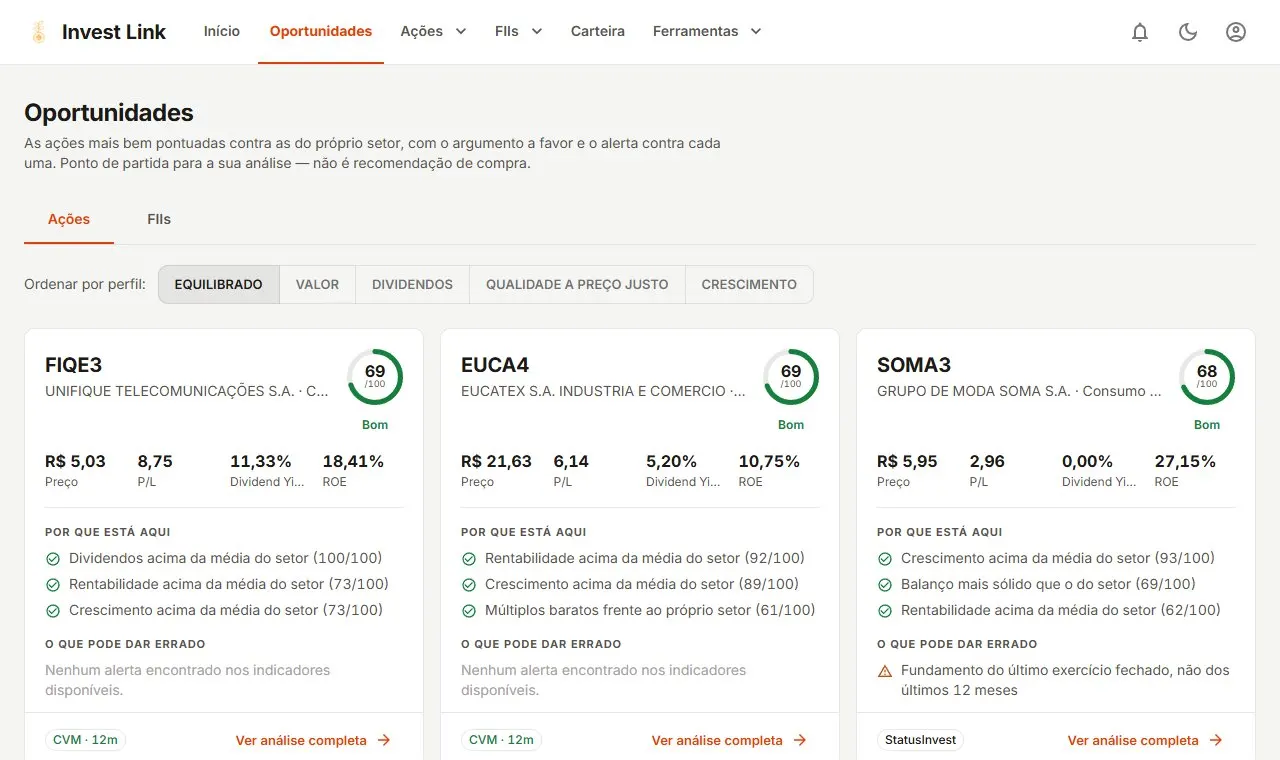Click the arrow icon in SOMA3 'Ver análise completa'
1280x760 pixels.
1216,740
